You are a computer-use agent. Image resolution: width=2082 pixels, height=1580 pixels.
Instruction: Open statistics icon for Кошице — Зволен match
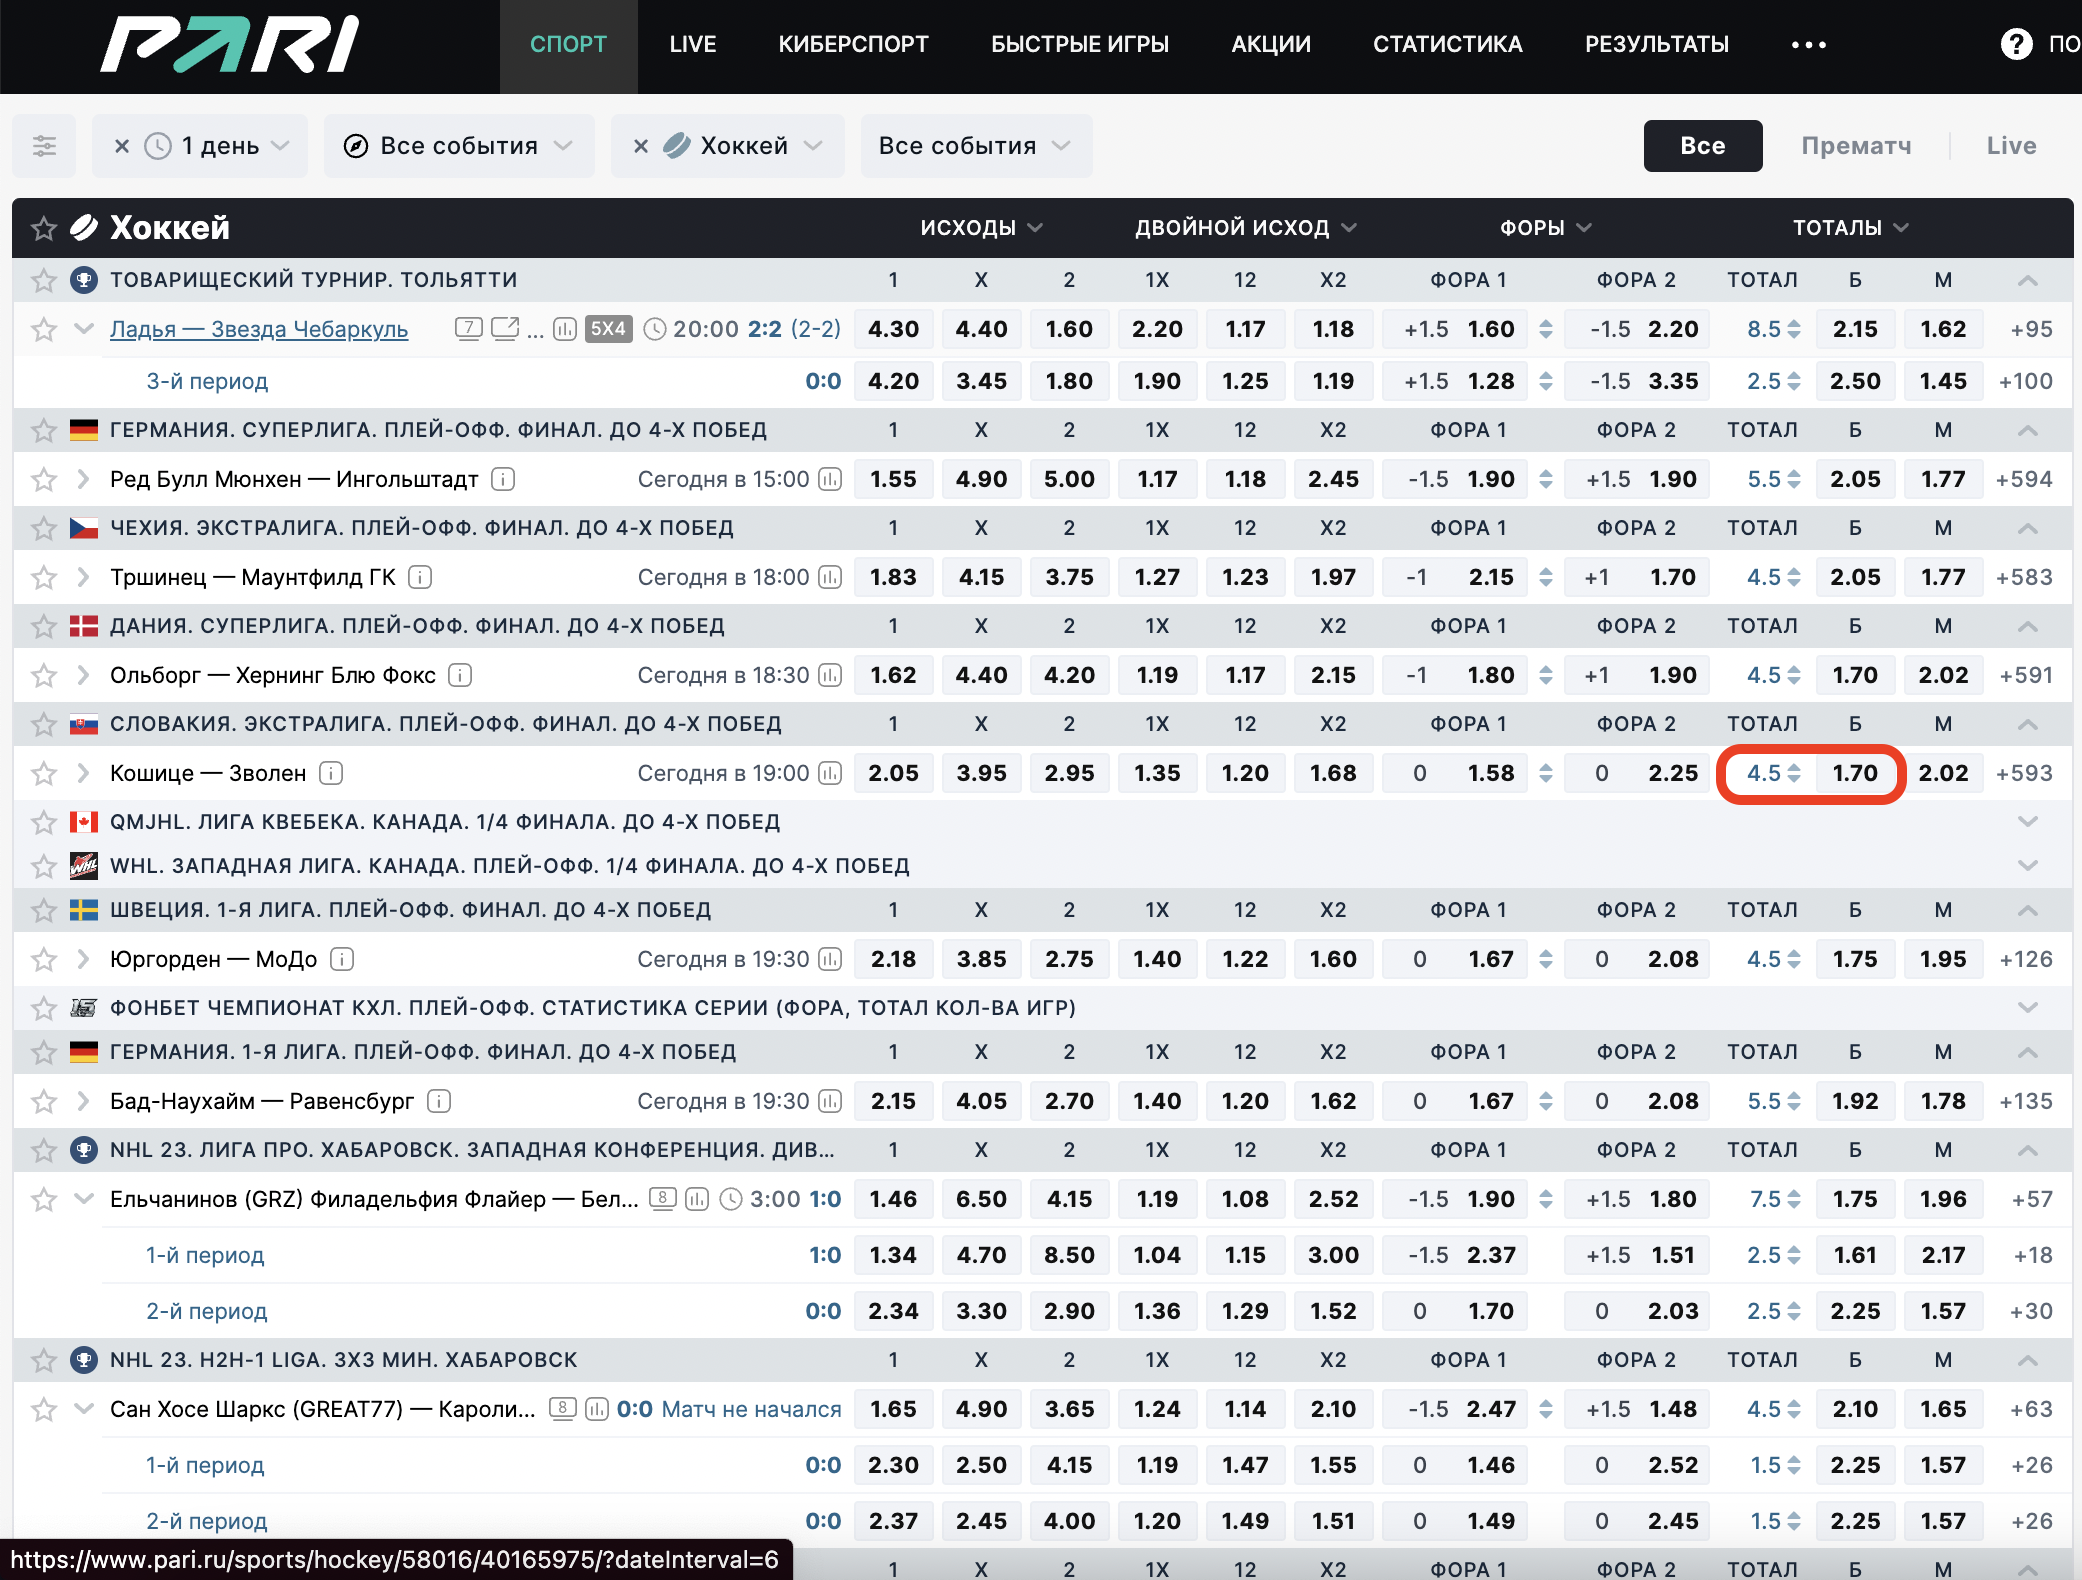[x=830, y=773]
